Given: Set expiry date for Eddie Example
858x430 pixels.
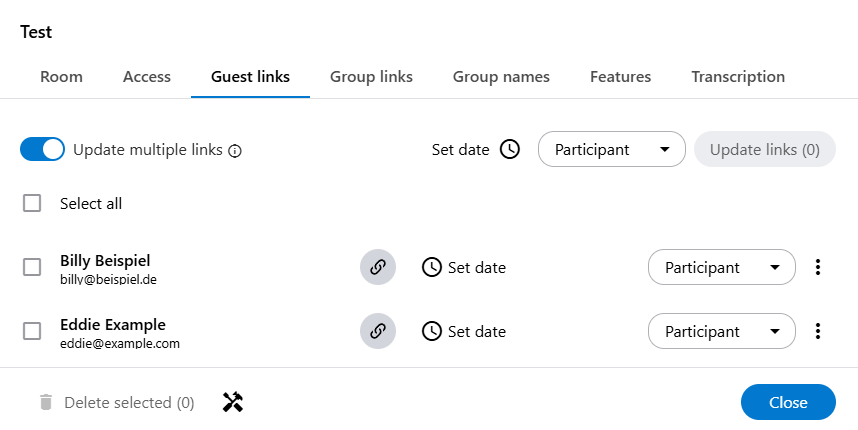Looking at the screenshot, I should (464, 331).
